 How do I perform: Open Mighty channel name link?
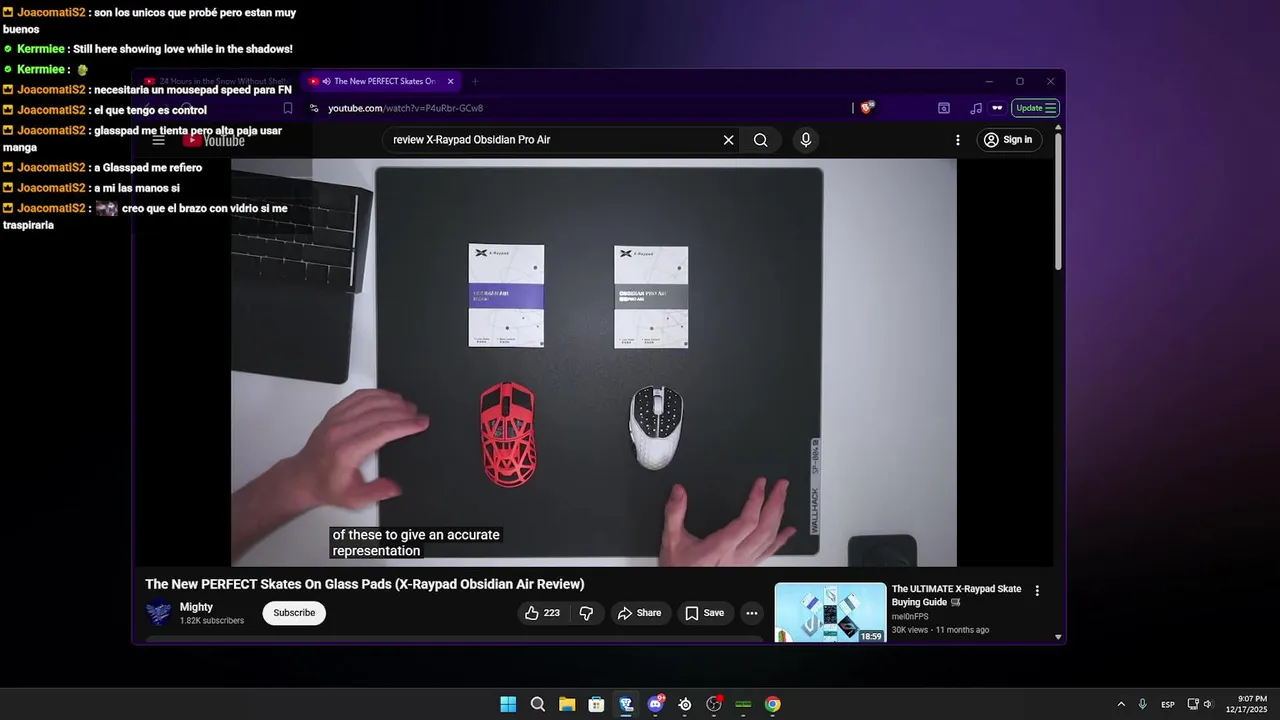[196, 607]
